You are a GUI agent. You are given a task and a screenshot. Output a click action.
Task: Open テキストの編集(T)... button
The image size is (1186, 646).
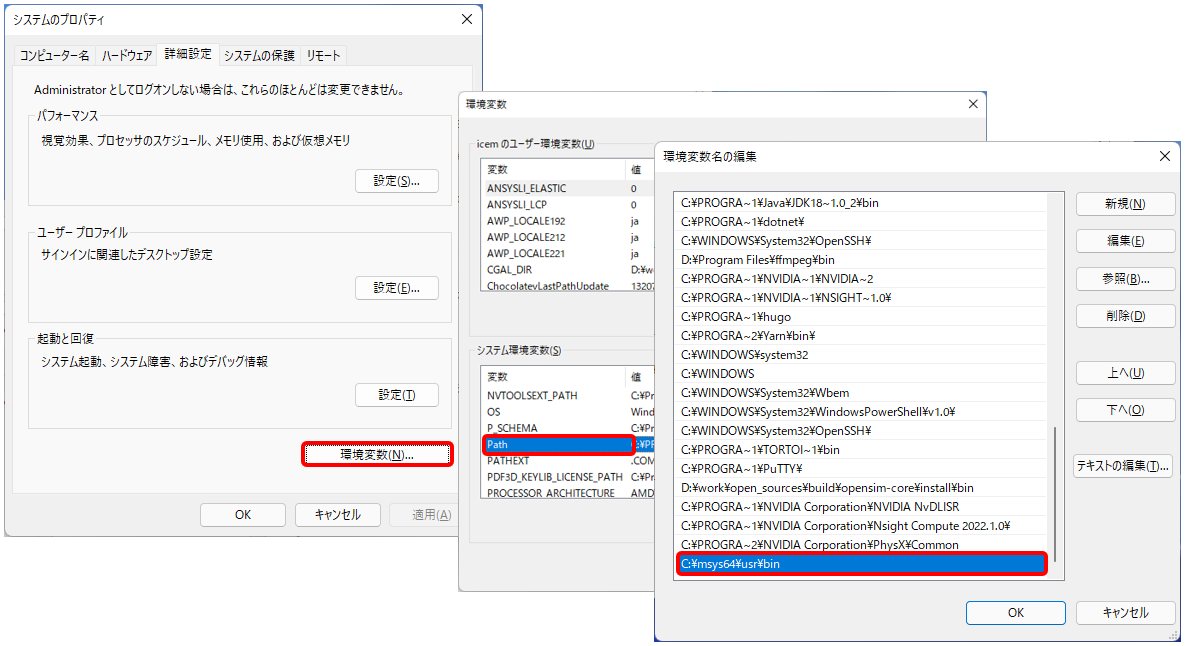click(1123, 466)
